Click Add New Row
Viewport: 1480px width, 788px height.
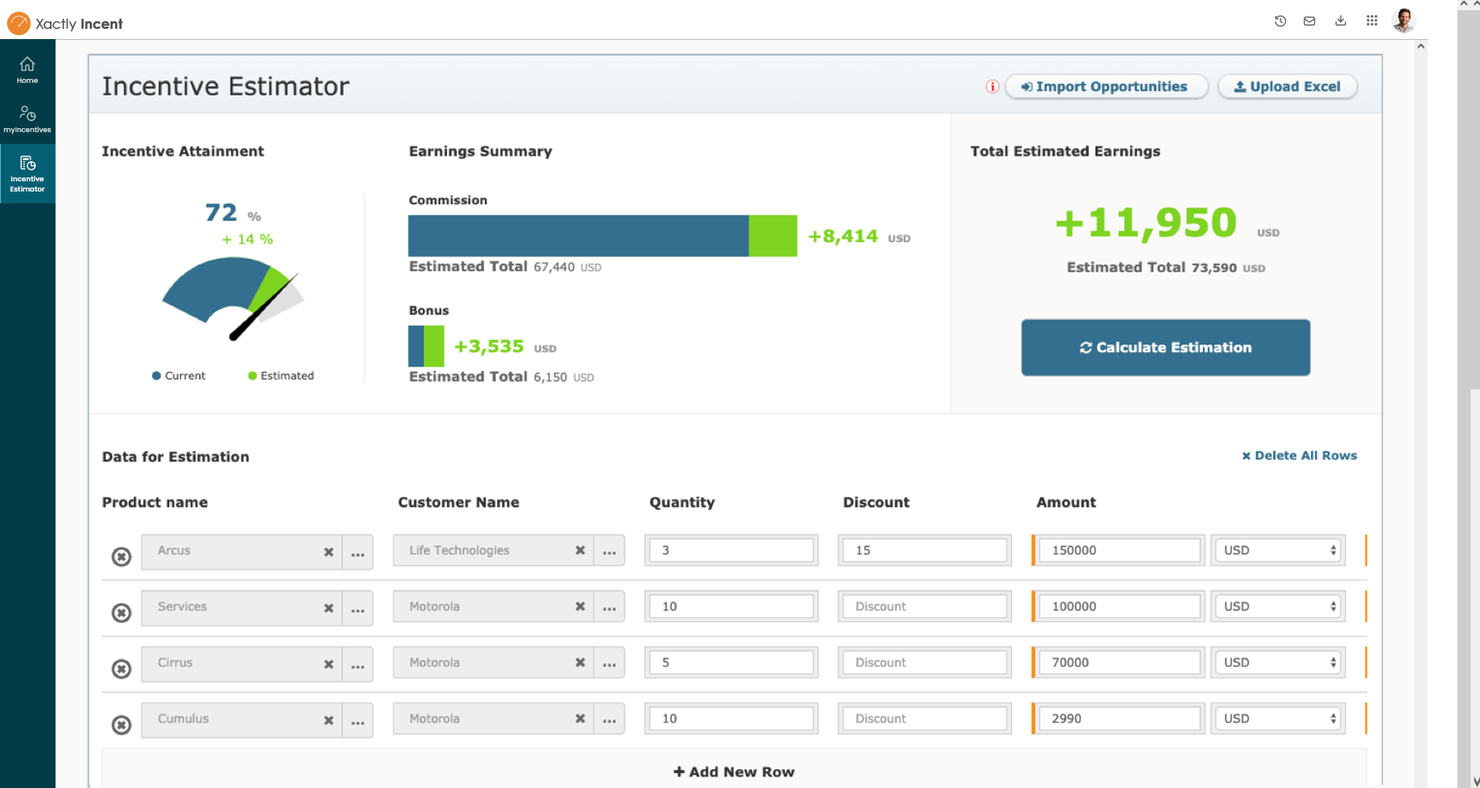pyautogui.click(x=733, y=771)
